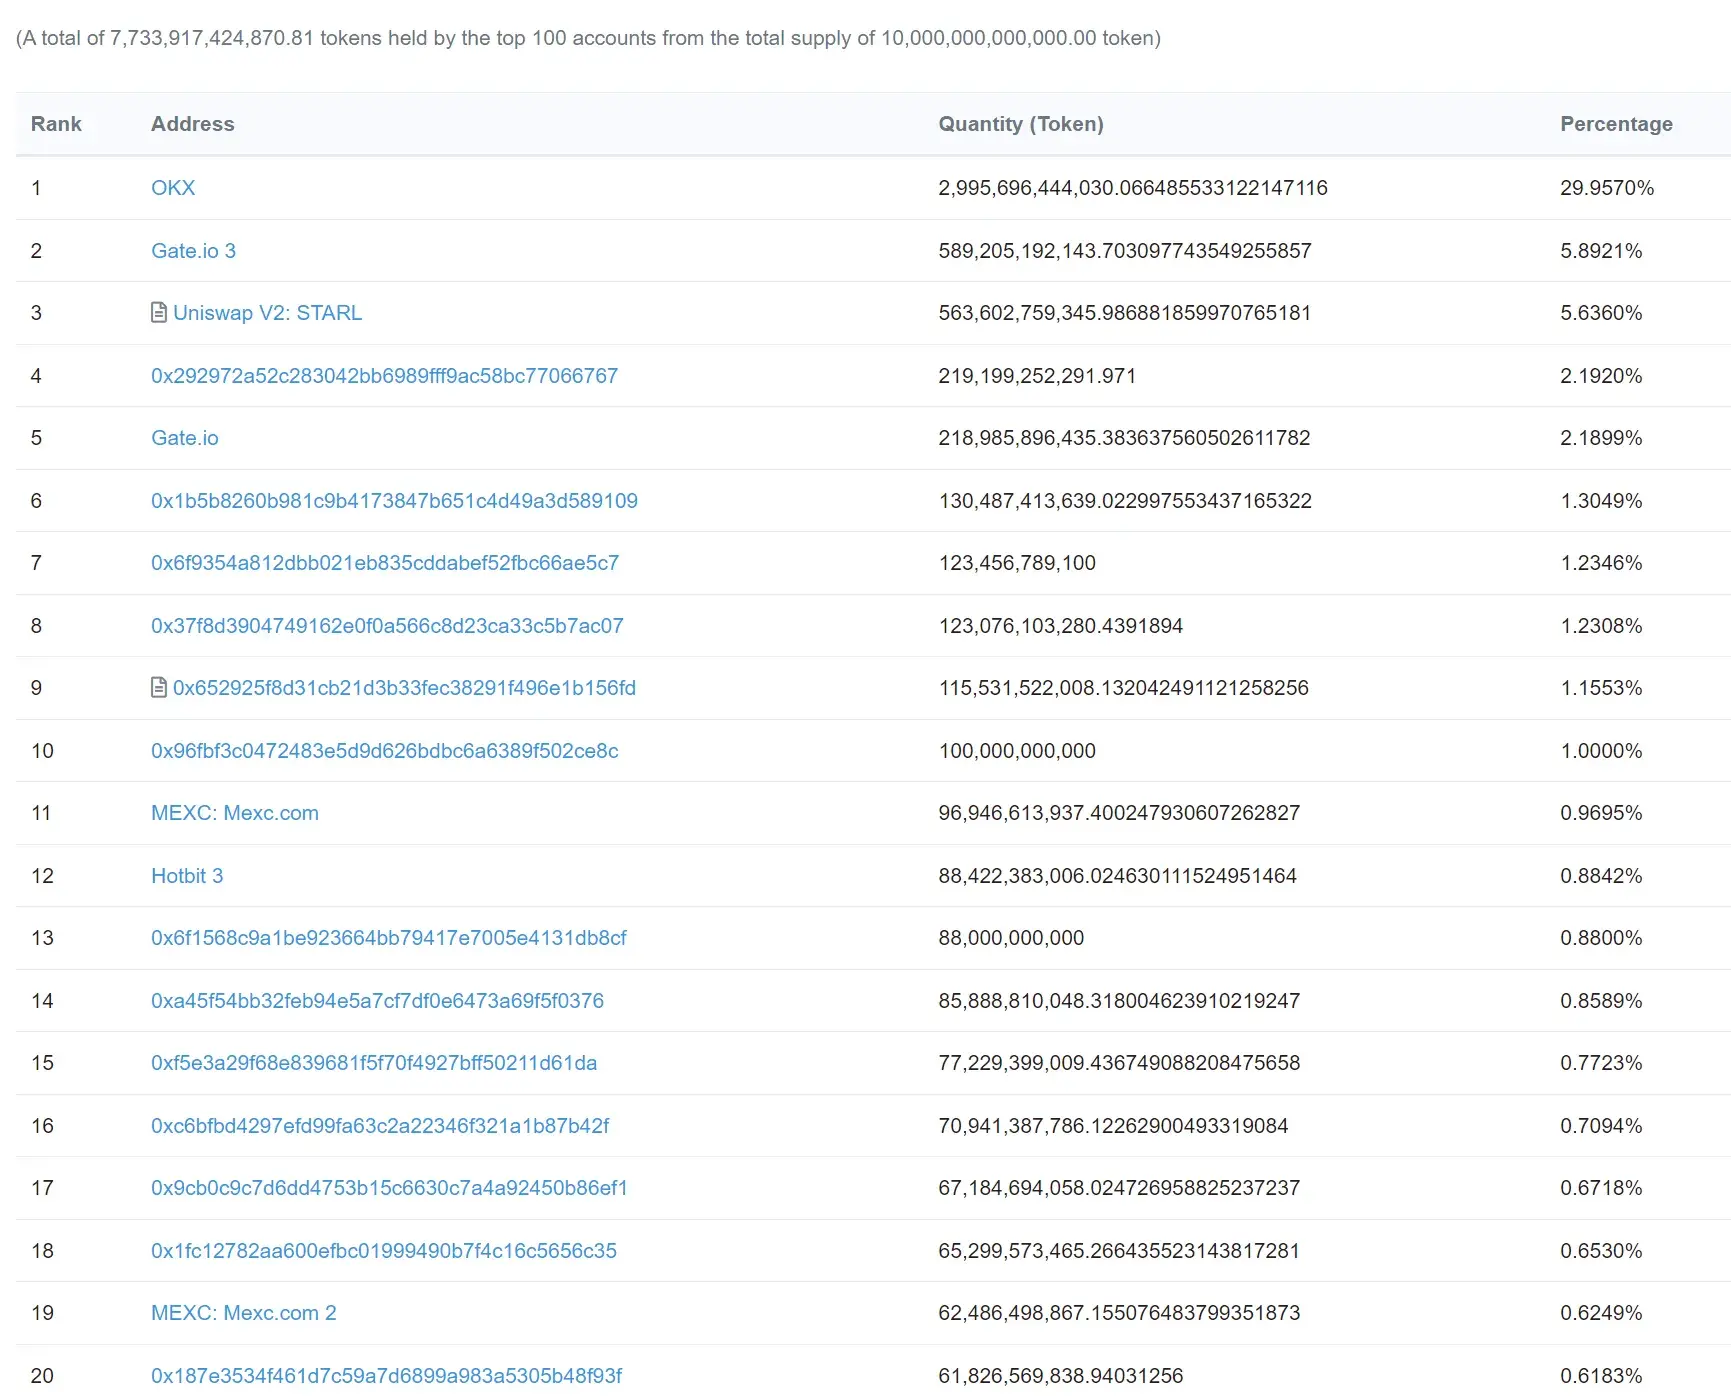Select quantity 88,000,000,000
The width and height of the screenshot is (1731, 1400).
[x=1011, y=938]
